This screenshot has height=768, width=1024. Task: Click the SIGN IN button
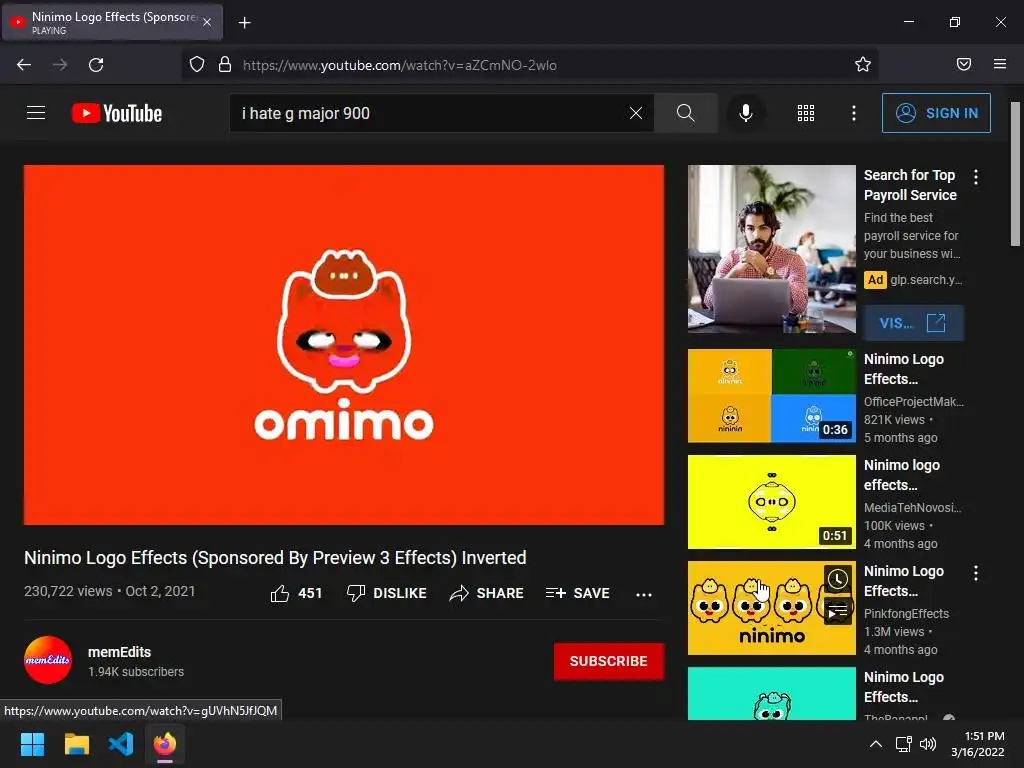(x=936, y=113)
